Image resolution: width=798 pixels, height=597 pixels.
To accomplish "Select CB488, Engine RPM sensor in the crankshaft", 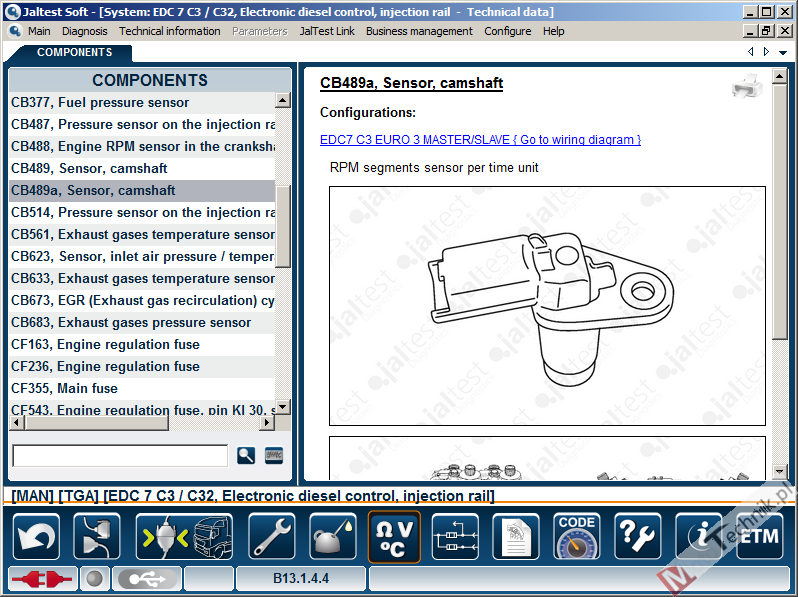I will pos(142,146).
